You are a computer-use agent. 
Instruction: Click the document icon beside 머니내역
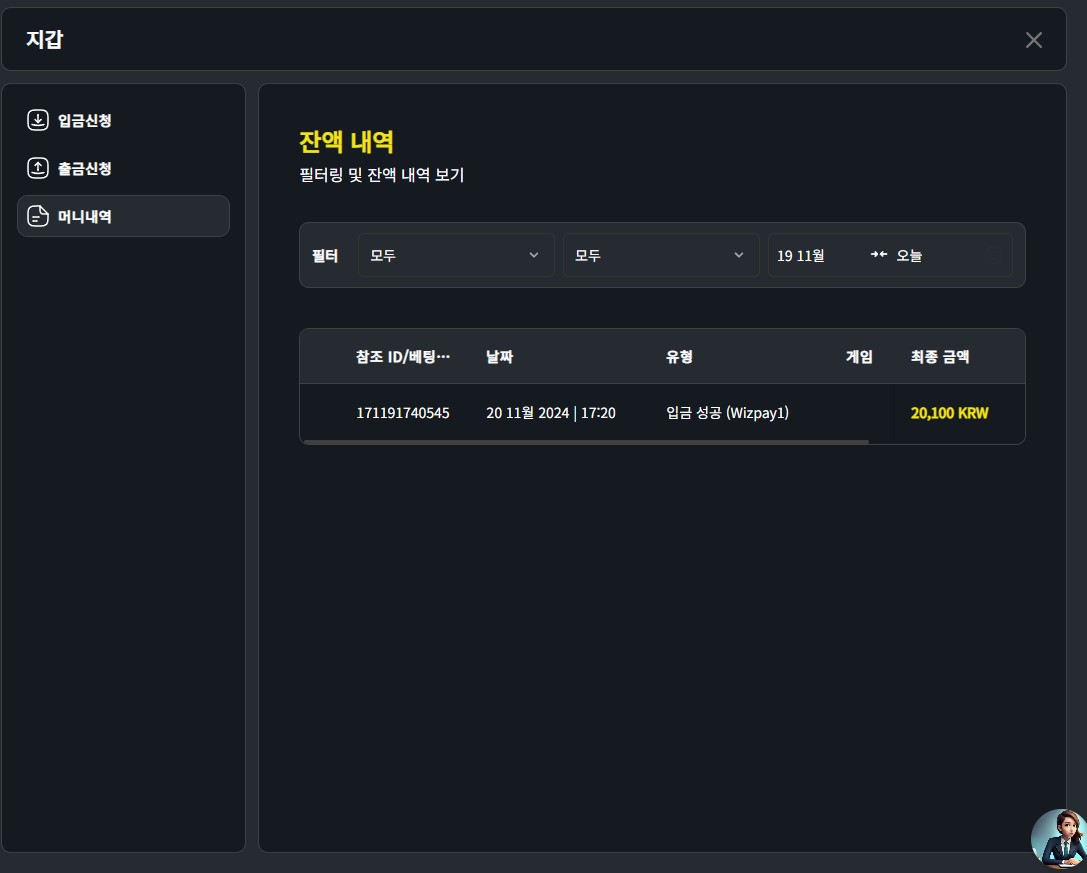[37, 216]
